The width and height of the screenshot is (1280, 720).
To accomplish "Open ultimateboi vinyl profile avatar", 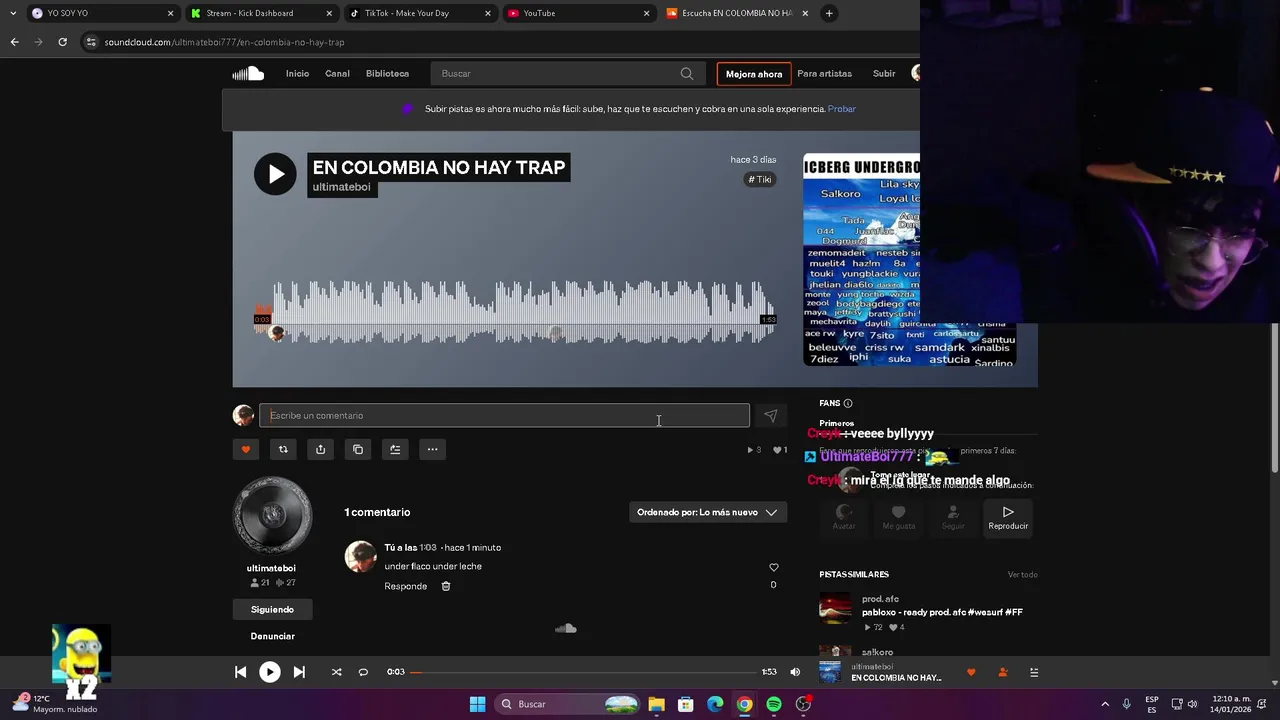I will click(x=272, y=515).
